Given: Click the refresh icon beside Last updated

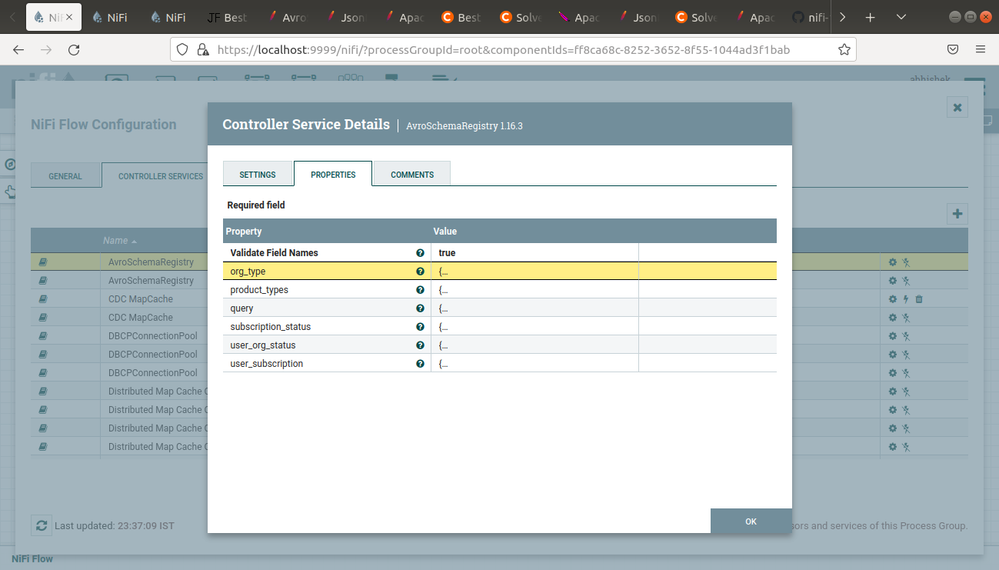Looking at the screenshot, I should 41,525.
